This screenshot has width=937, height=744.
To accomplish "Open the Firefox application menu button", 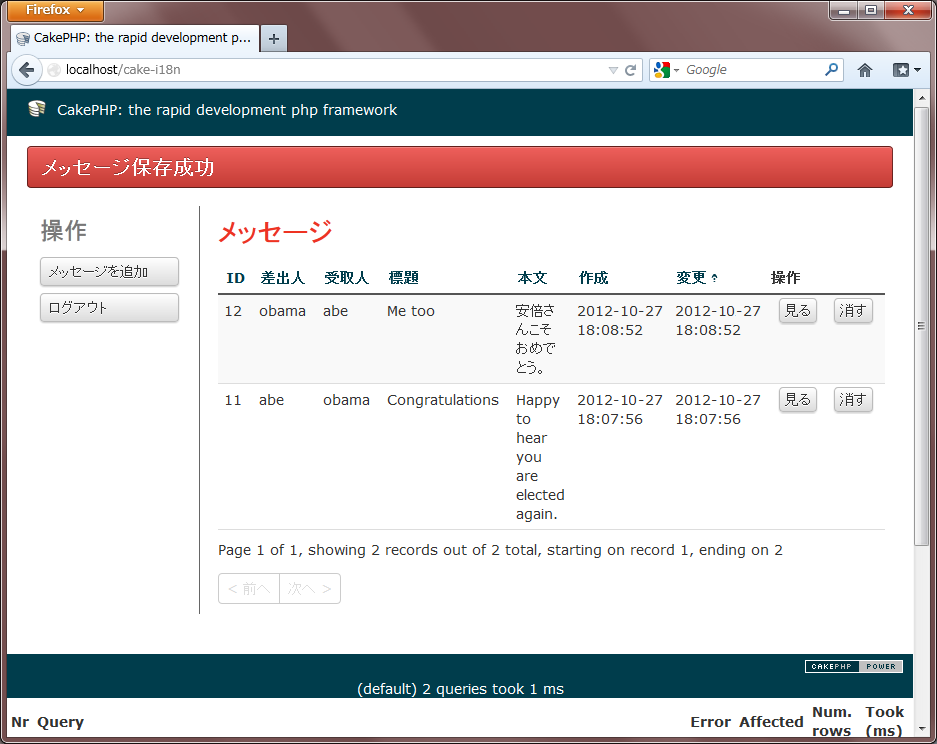I will click(x=56, y=10).
